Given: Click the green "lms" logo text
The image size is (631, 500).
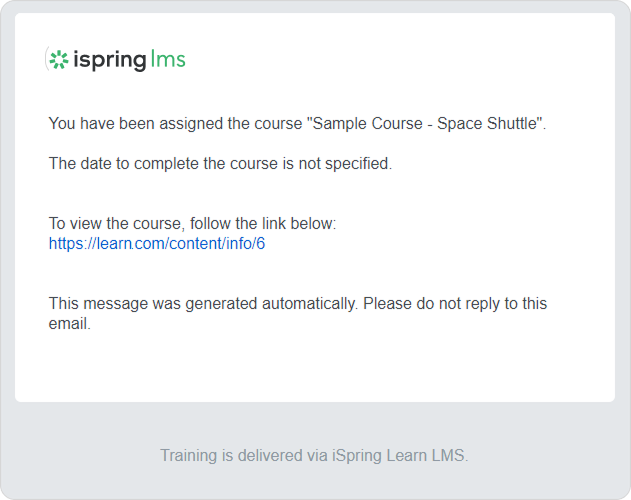Looking at the screenshot, I should coord(167,60).
